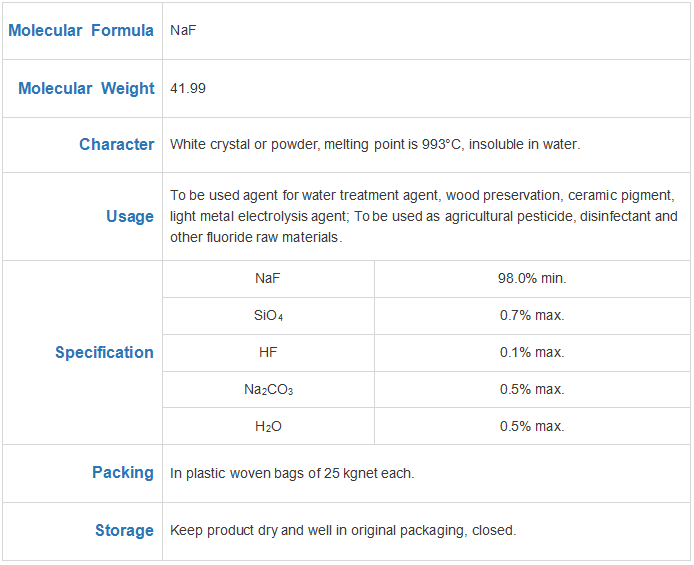Click the Storage row heading

(124, 530)
